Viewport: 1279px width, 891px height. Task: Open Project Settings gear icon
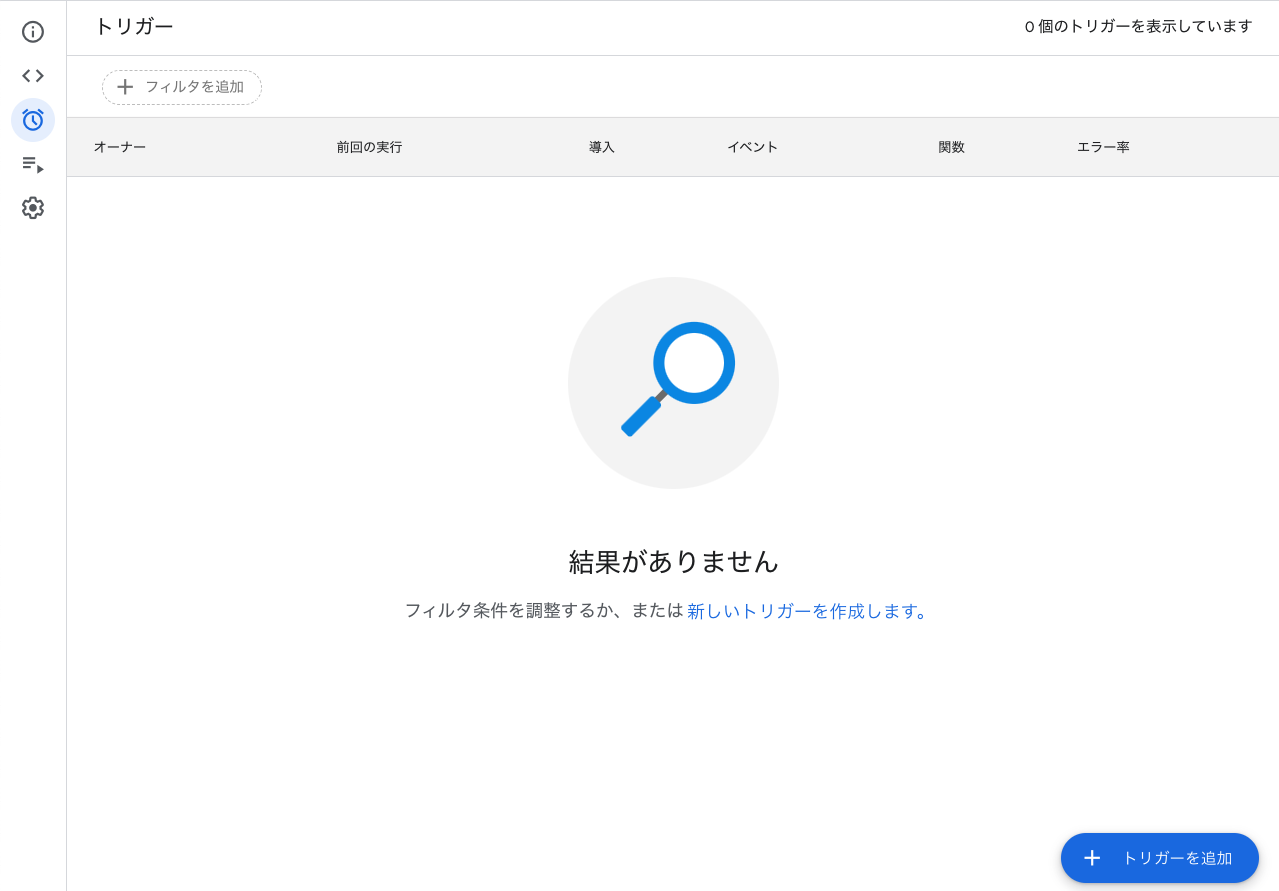[x=33, y=208]
